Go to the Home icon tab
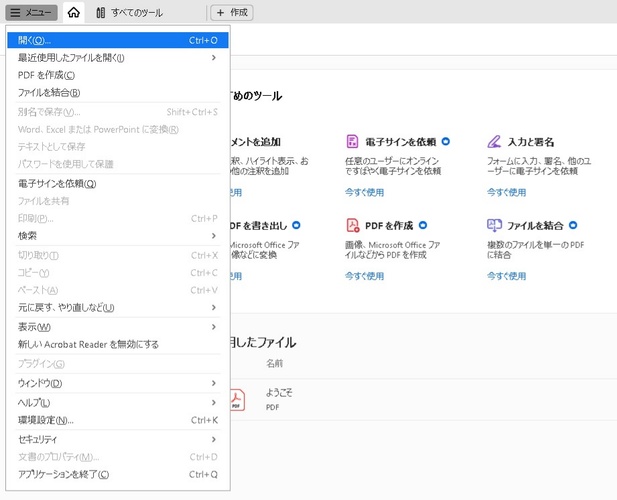 click(74, 13)
